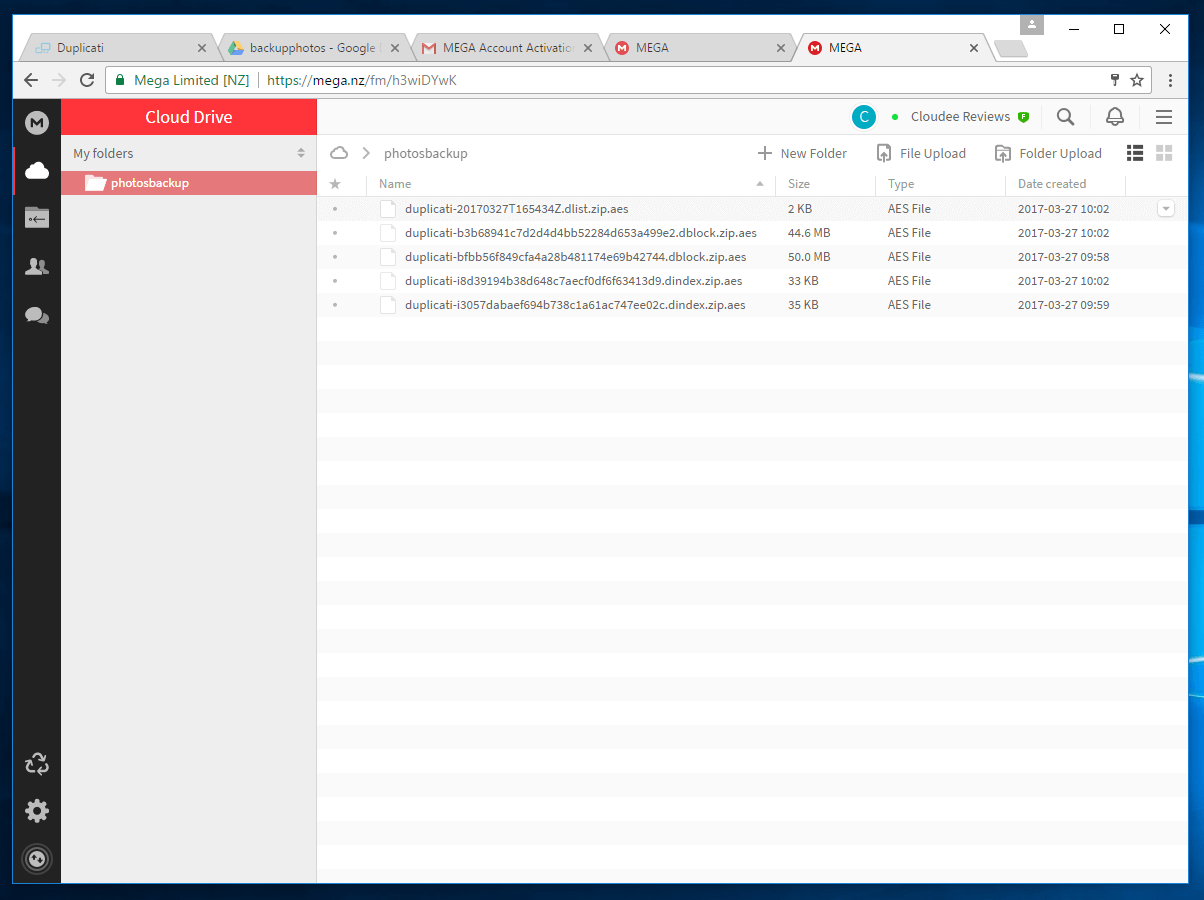Expand the My folders sort arrows
1204x900 pixels.
(301, 153)
